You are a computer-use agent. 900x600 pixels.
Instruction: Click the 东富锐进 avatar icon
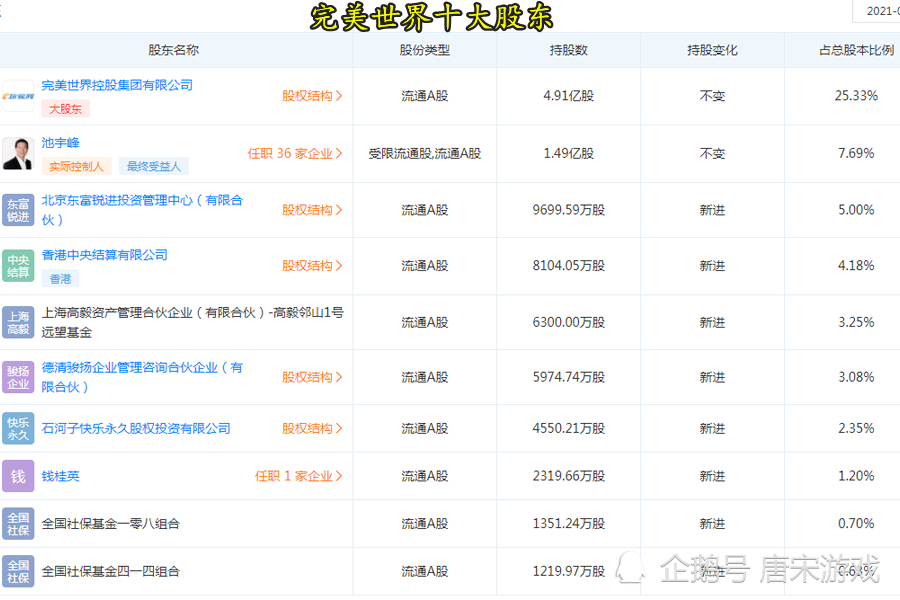pos(18,210)
